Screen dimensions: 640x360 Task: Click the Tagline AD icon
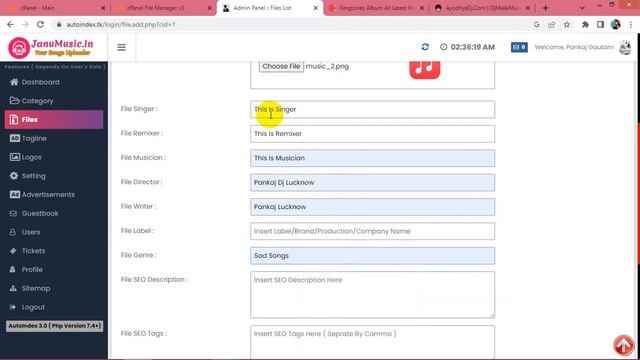pos(14,138)
